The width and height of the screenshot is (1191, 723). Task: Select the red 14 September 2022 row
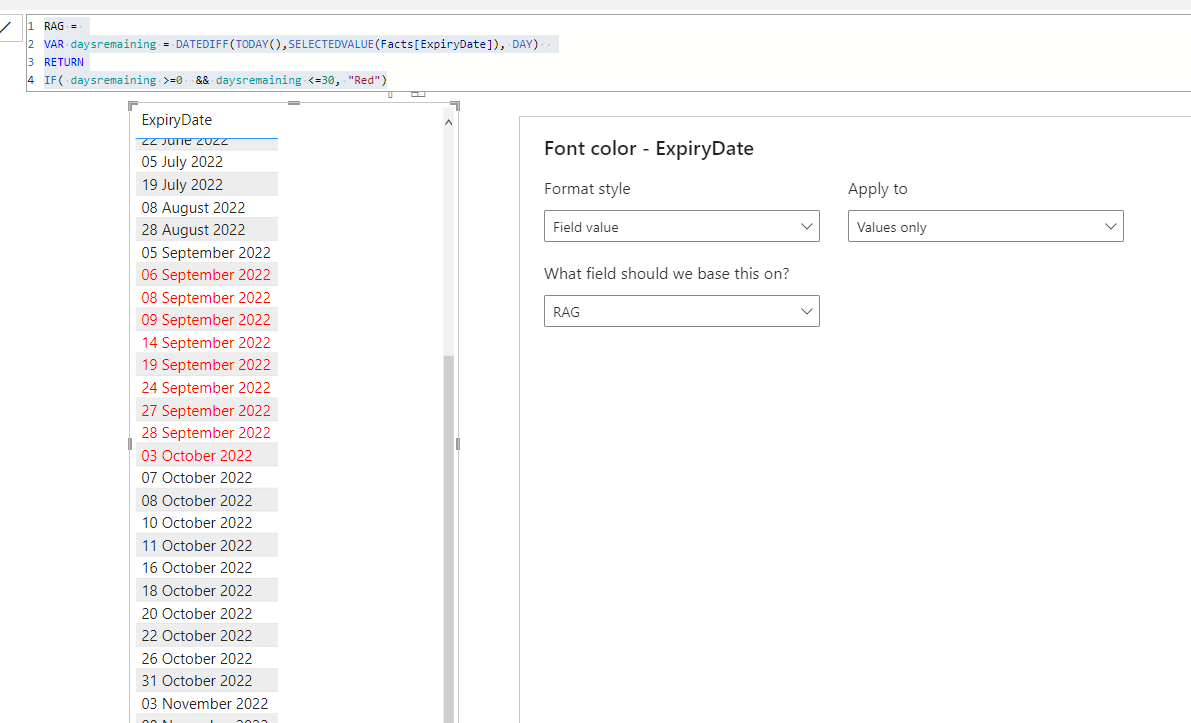(x=207, y=343)
